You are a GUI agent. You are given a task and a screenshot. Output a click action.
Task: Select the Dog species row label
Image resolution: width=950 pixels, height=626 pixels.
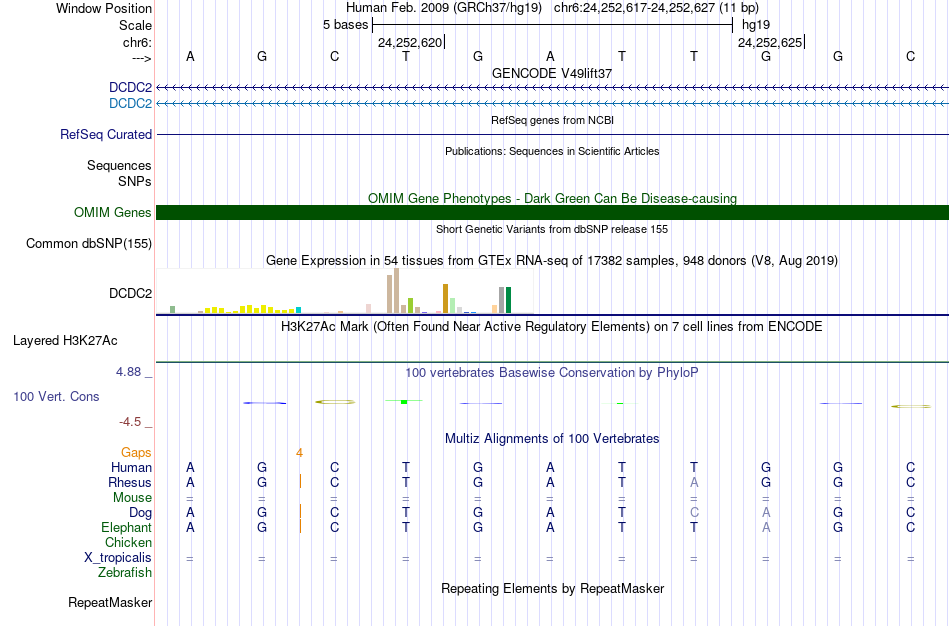[140, 513]
